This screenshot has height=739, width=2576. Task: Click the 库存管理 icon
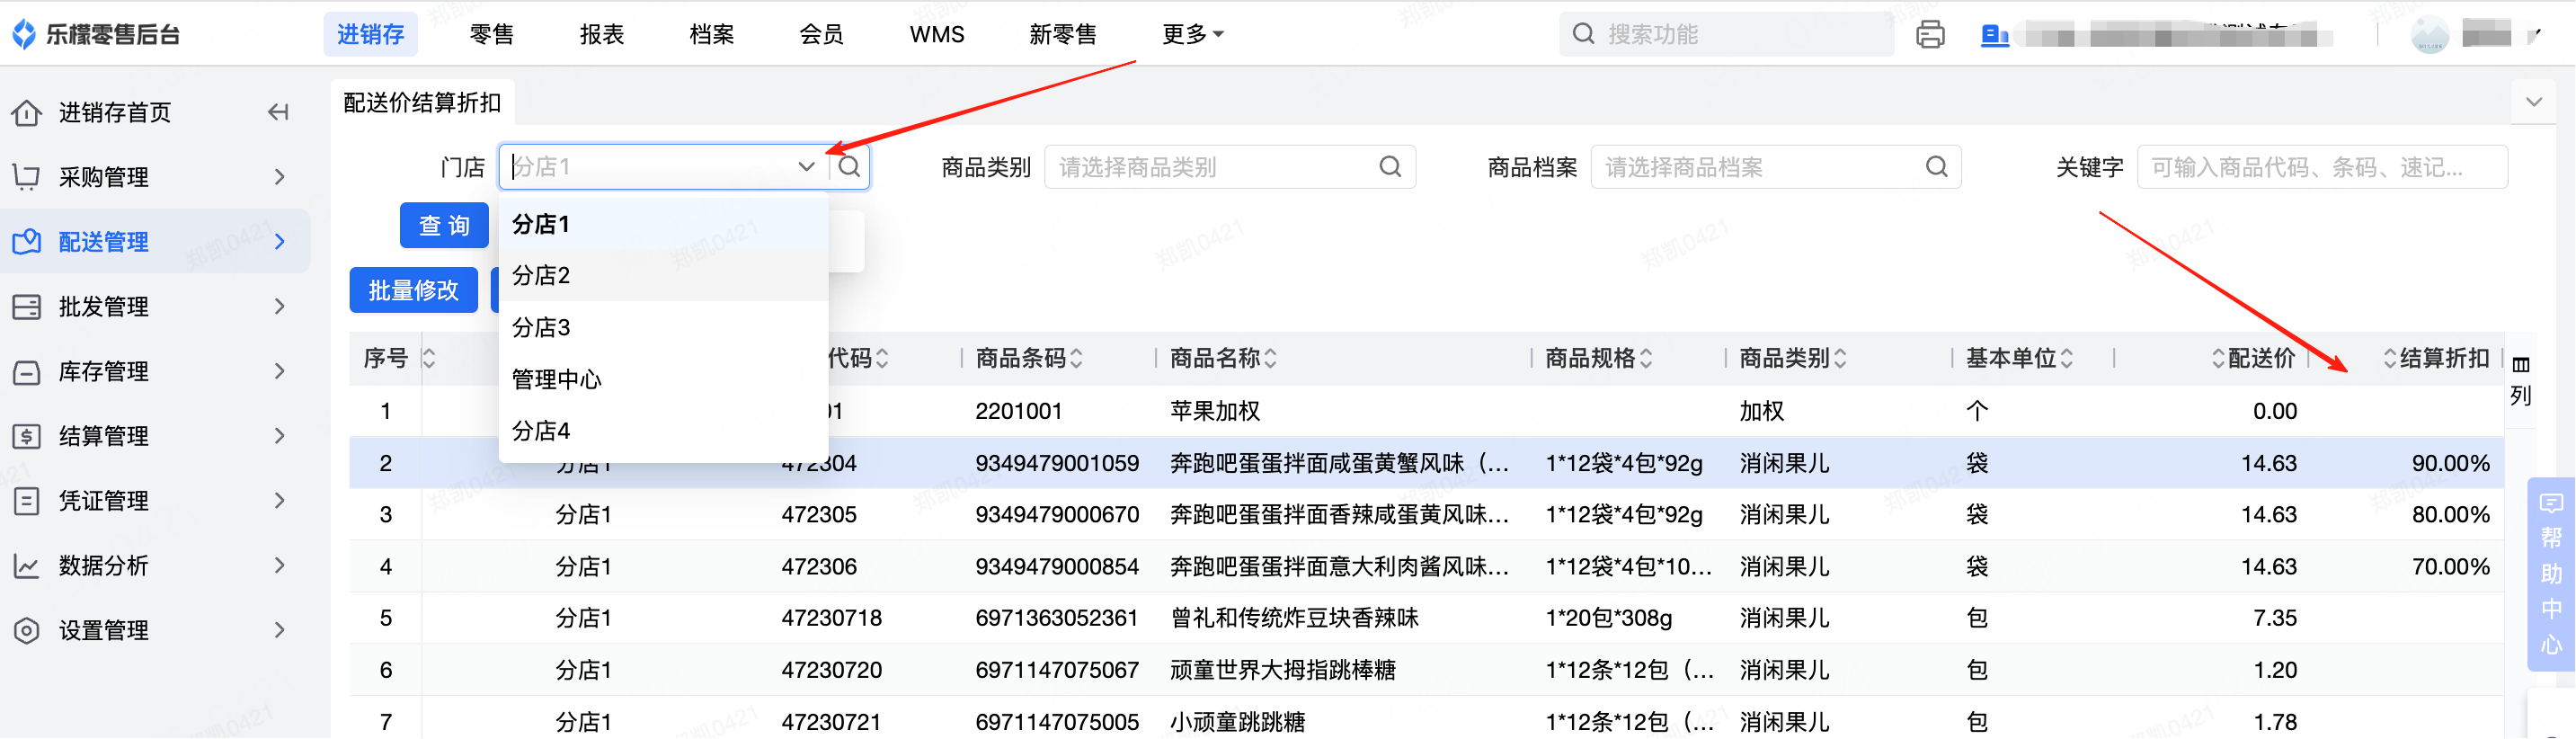coord(26,372)
